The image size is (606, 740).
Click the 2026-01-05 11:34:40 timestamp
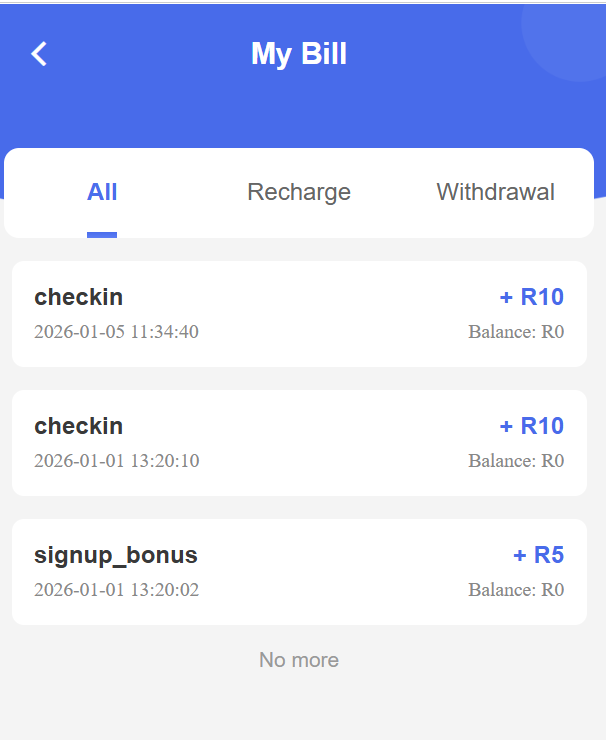116,332
